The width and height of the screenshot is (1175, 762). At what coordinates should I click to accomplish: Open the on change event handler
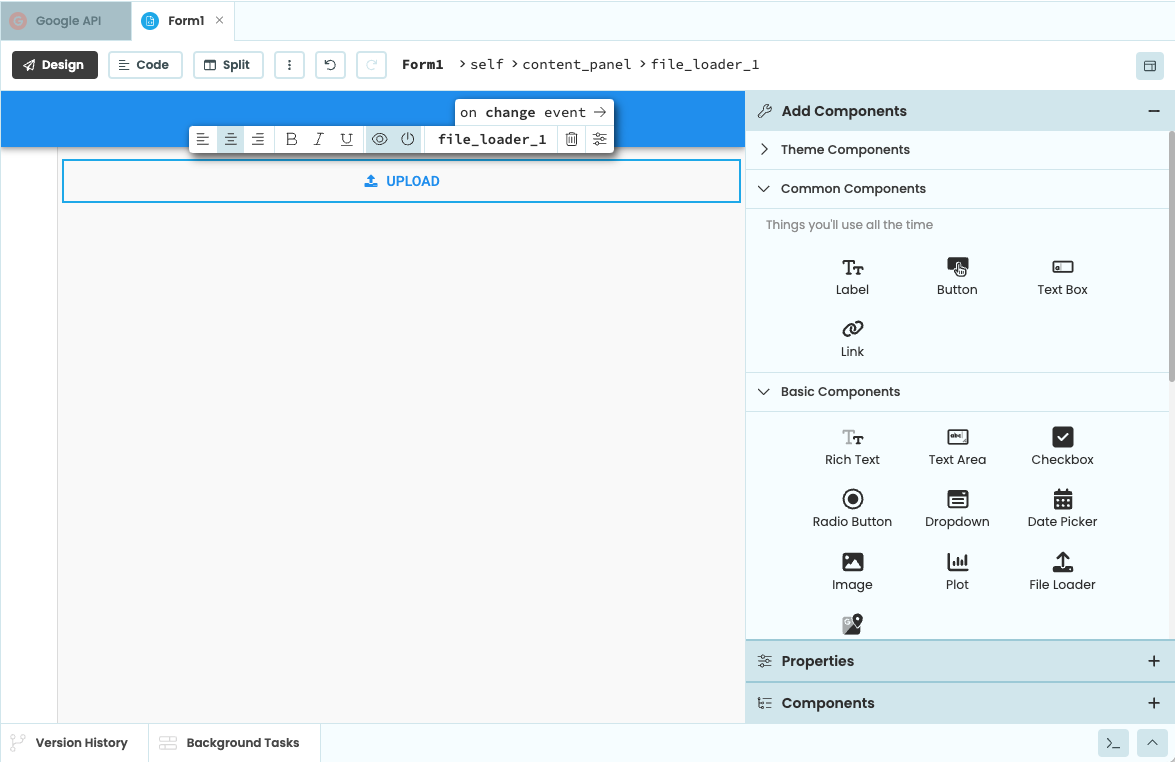[x=534, y=112]
